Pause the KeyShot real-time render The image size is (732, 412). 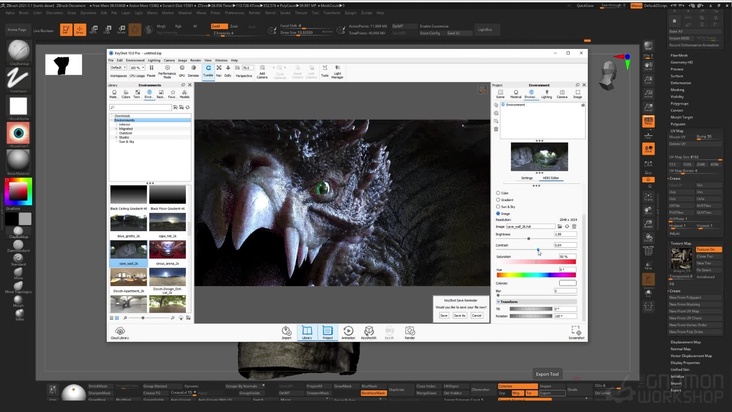151,71
